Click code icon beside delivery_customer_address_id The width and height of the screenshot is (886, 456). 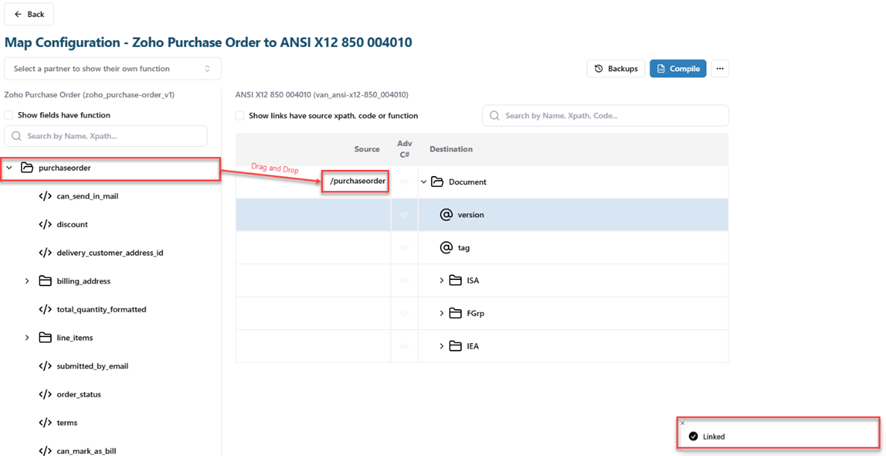tap(45, 253)
